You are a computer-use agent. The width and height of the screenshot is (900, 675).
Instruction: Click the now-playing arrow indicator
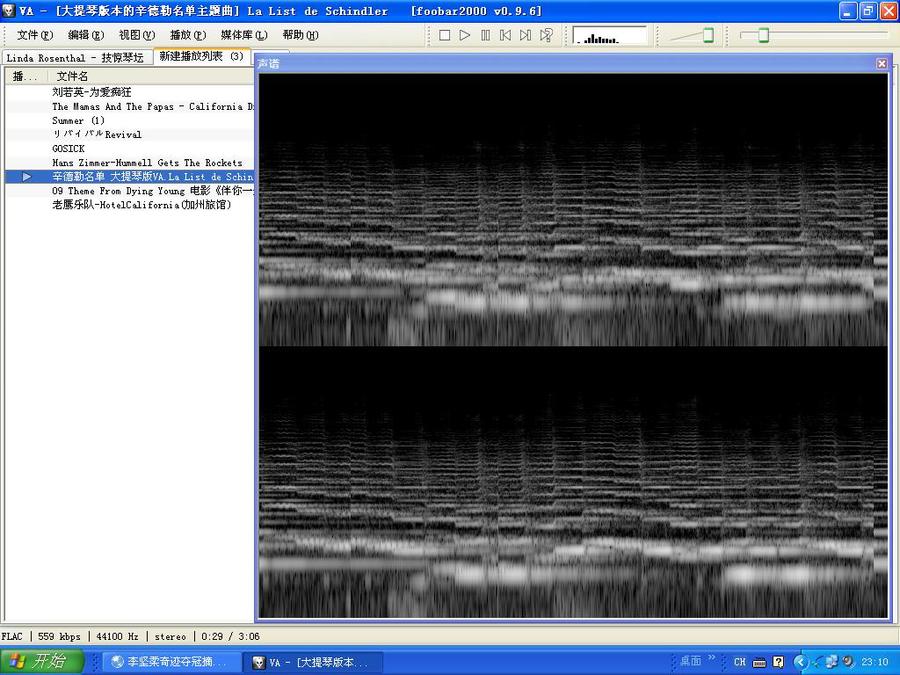[26, 177]
